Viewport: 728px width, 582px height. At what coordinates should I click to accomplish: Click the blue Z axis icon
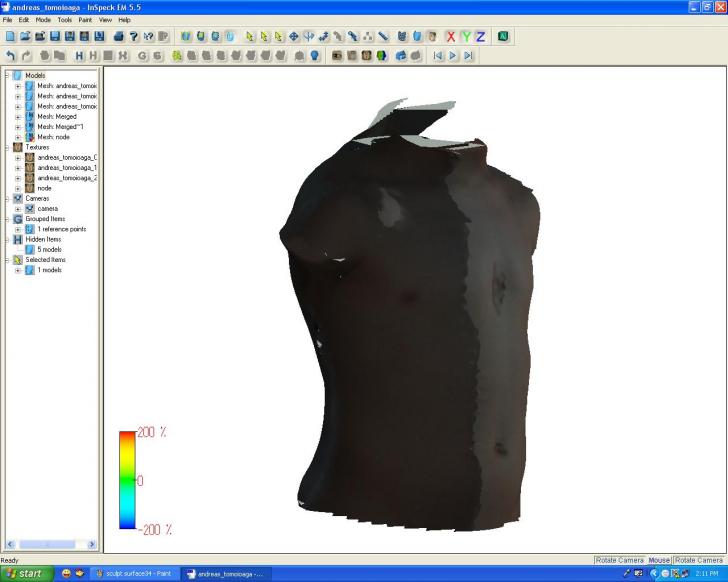tap(480, 37)
